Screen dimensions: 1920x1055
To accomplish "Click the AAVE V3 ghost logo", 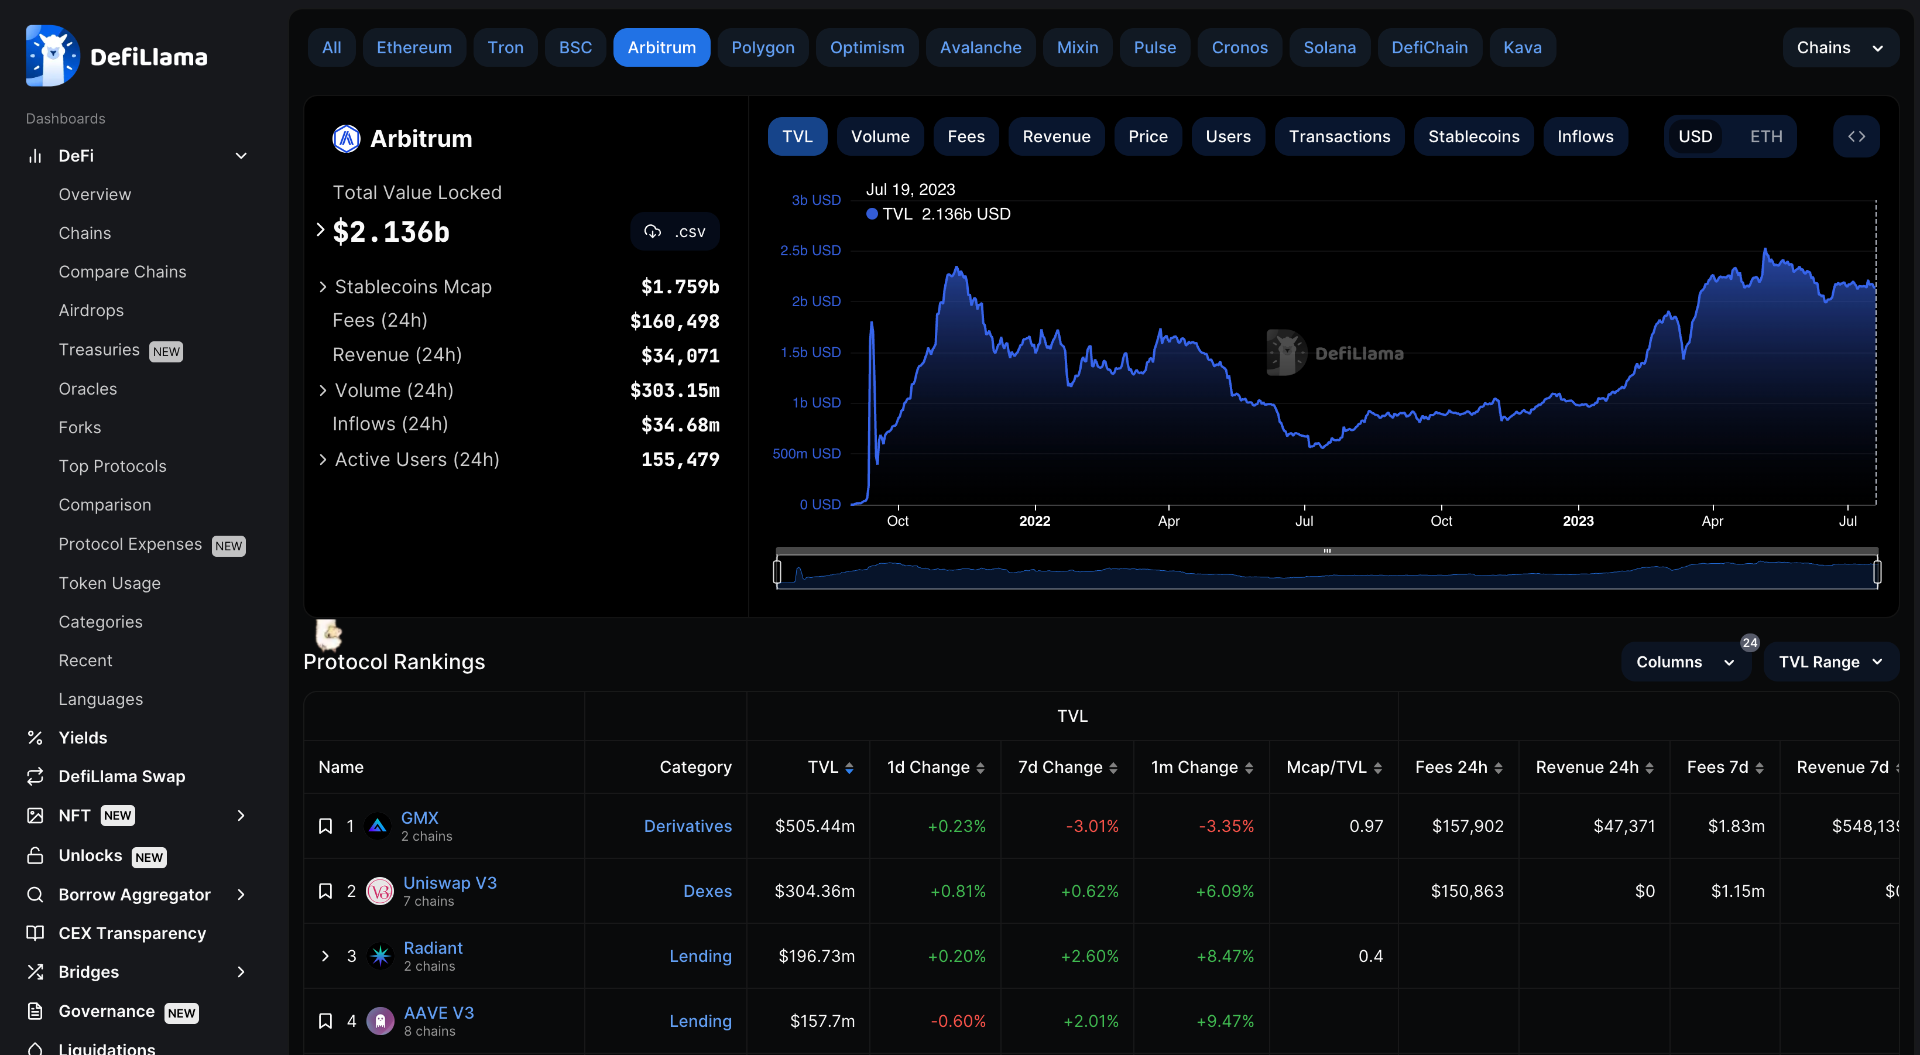I will pos(380,1021).
